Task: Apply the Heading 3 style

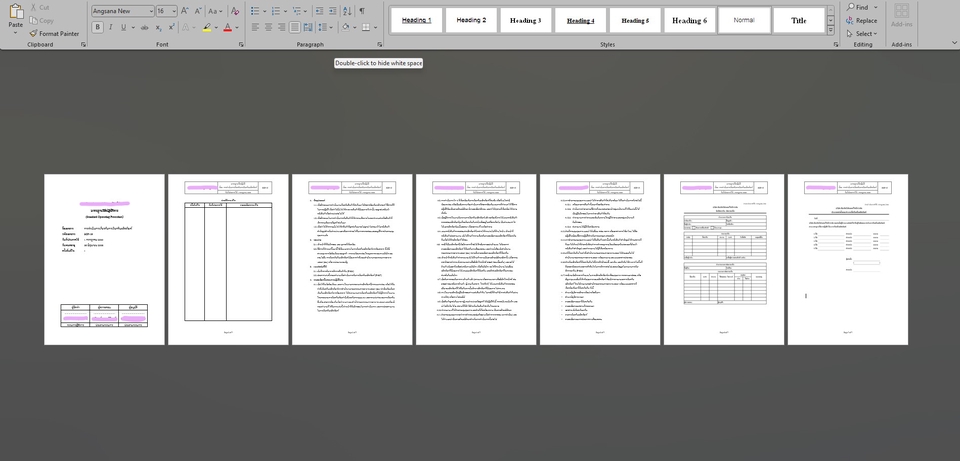Action: point(525,20)
